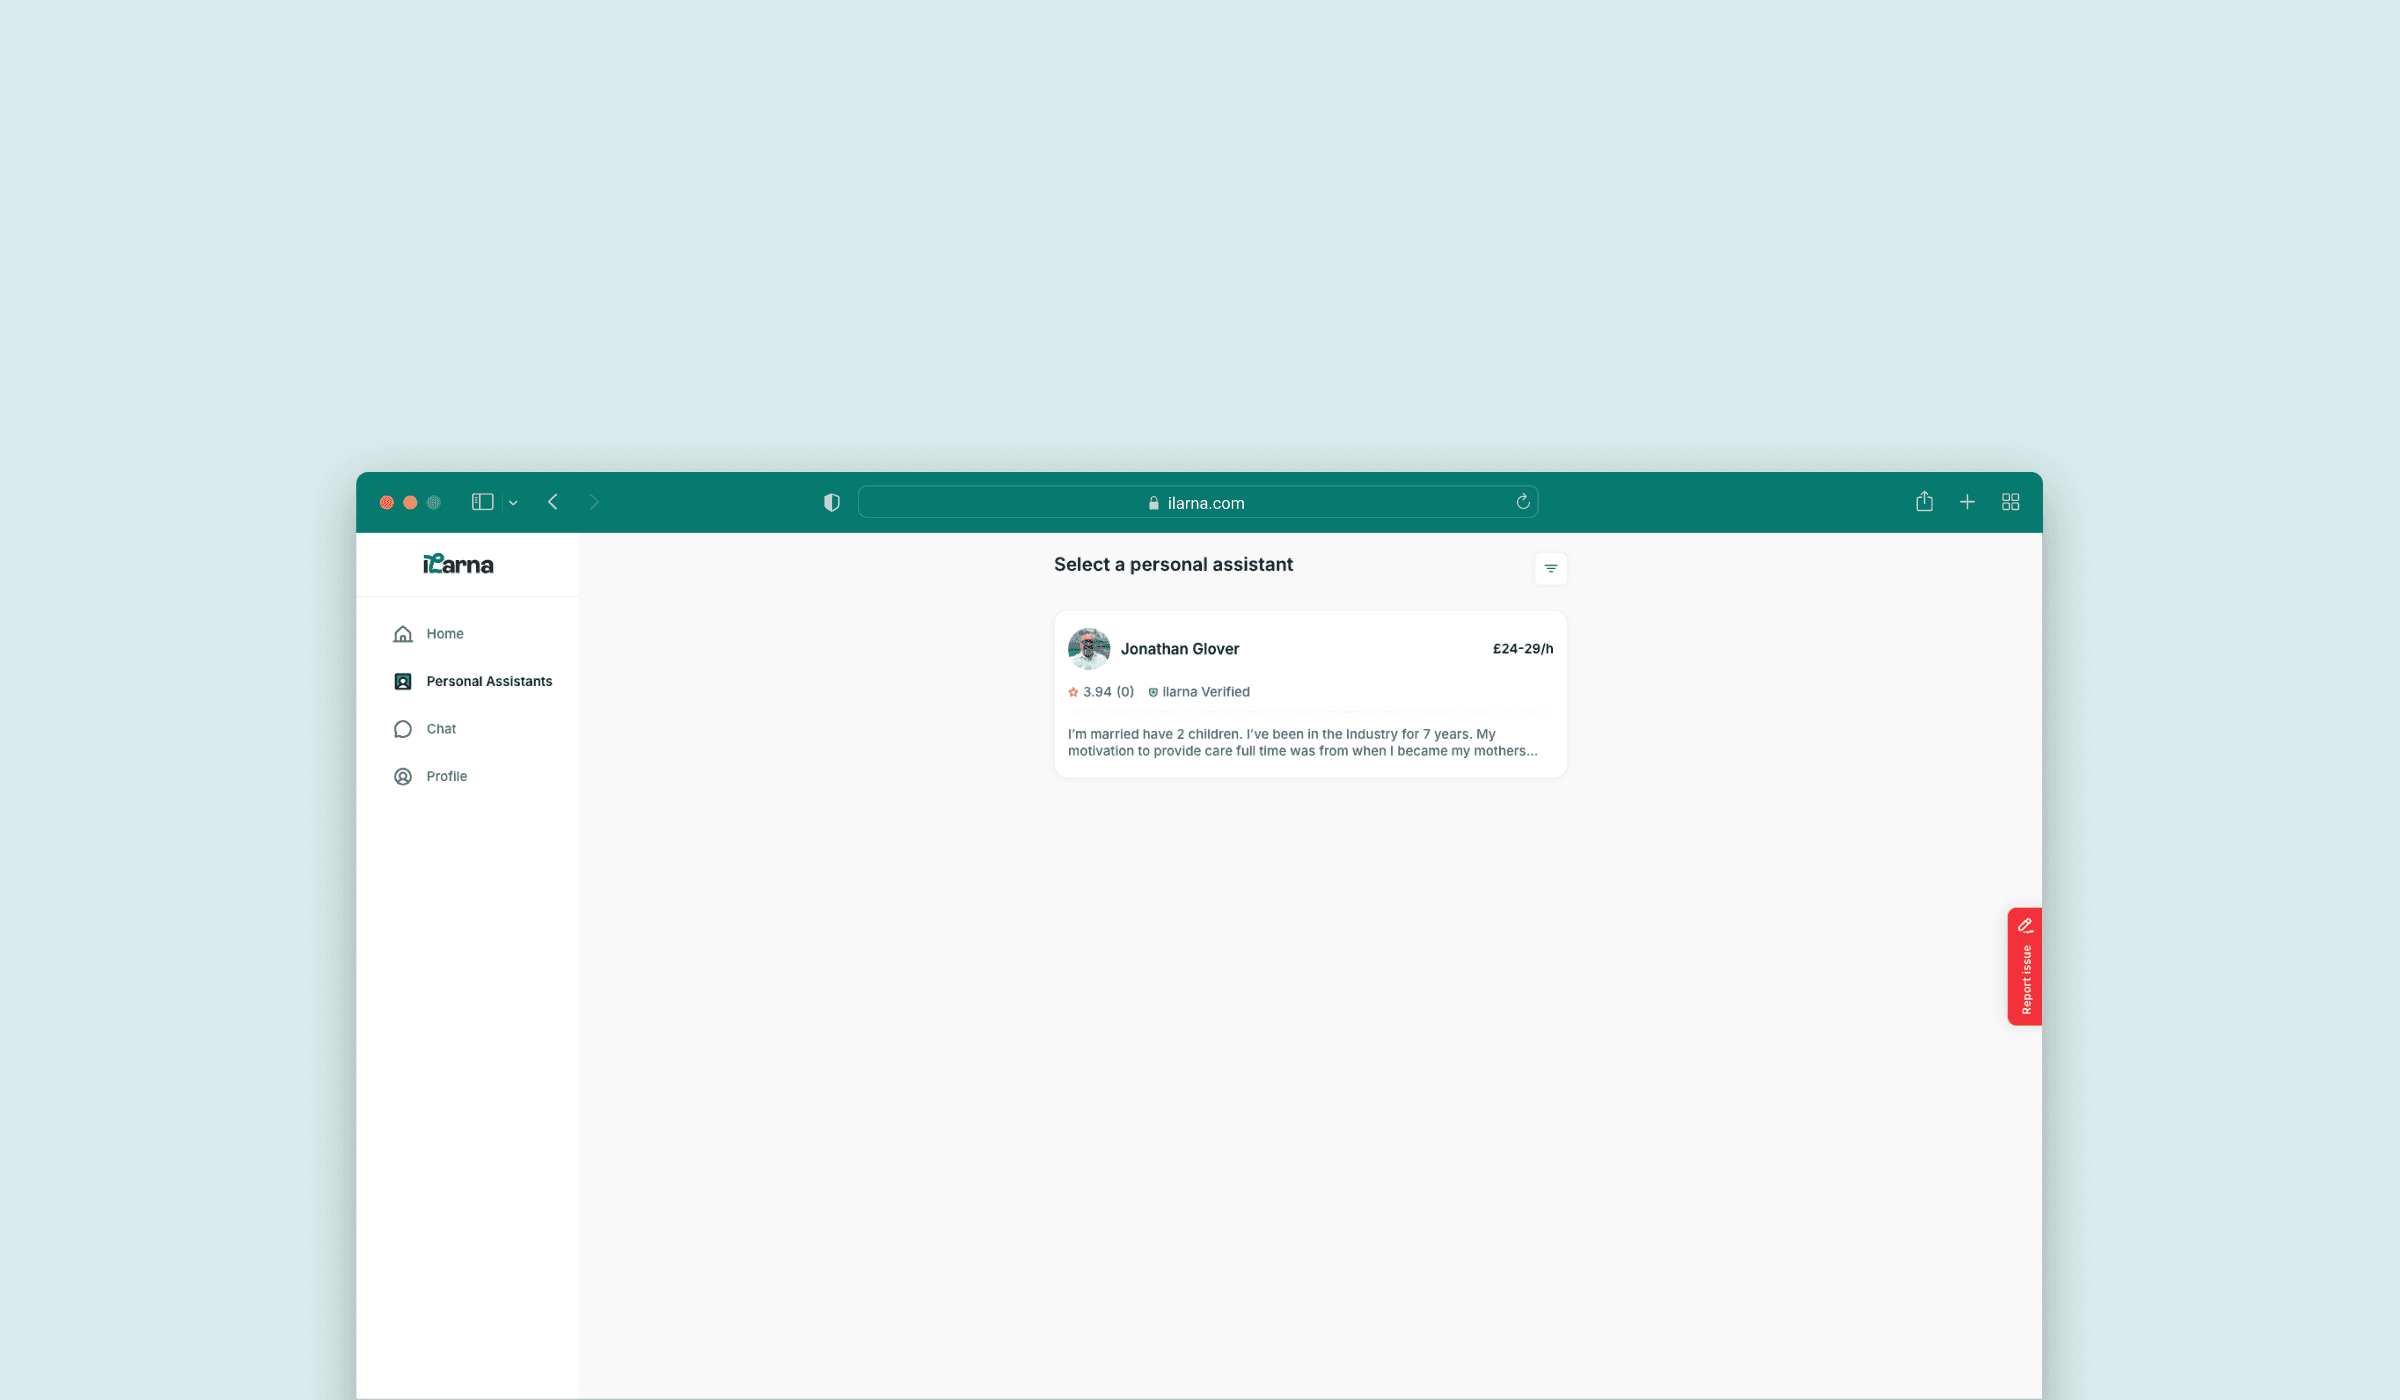The image size is (2400, 1400).
Task: Reload the page with the refresh icon
Action: 1522,502
